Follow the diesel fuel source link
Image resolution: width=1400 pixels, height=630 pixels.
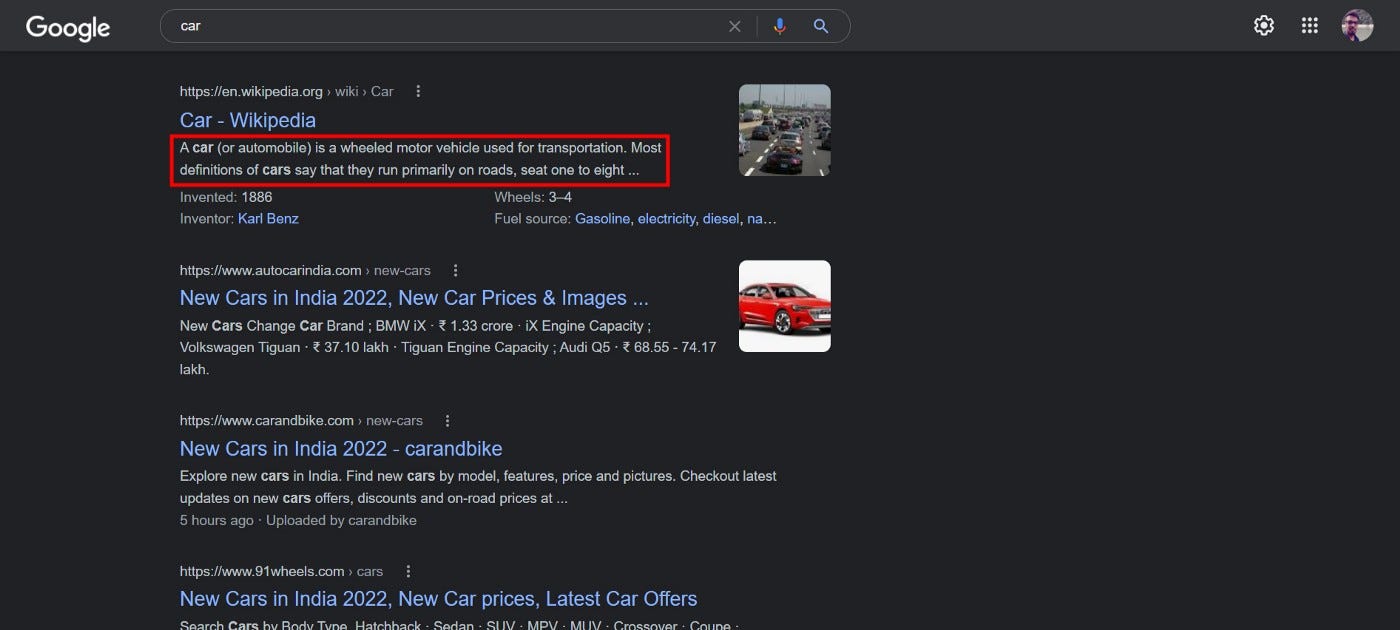point(721,218)
